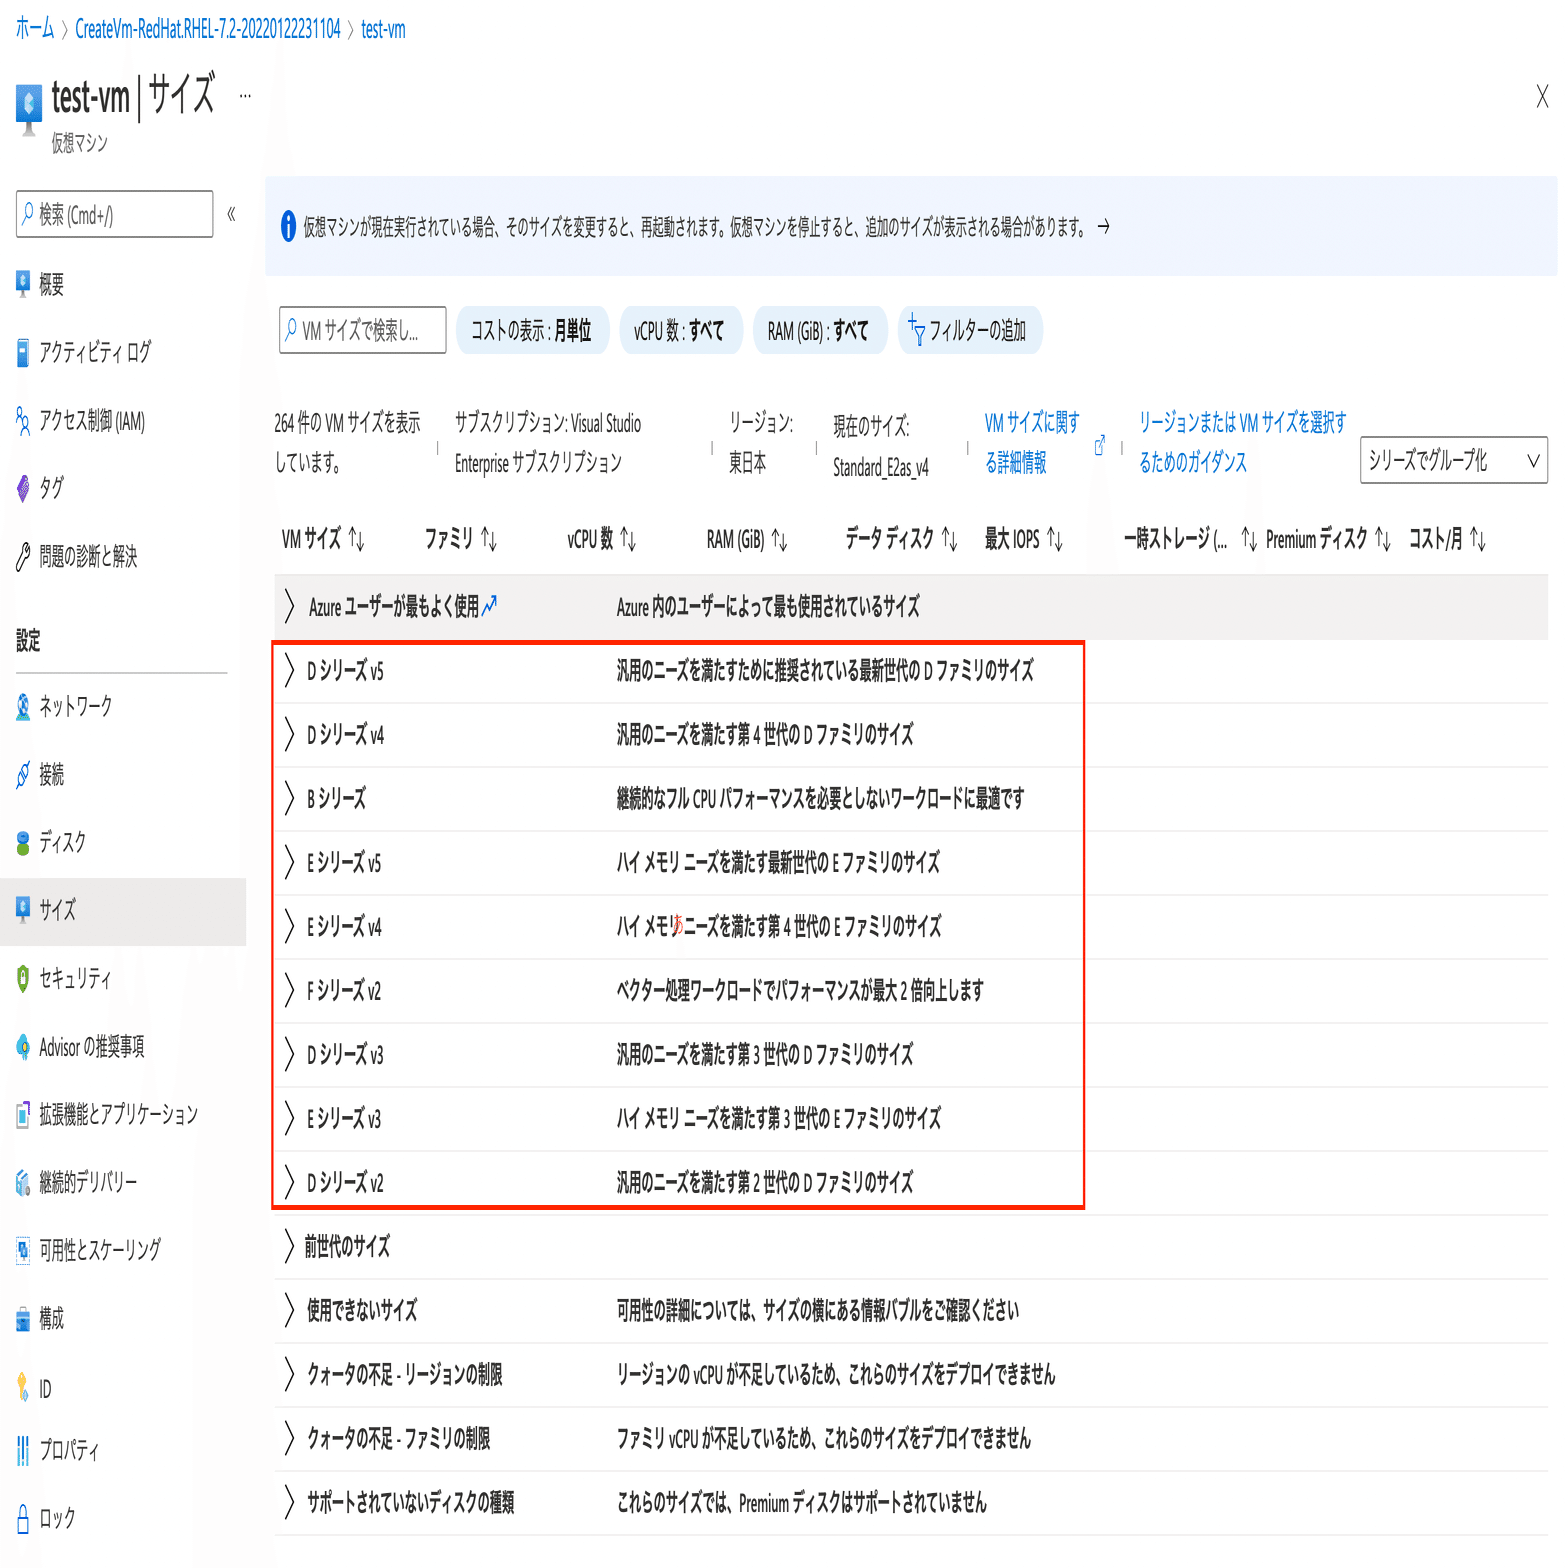The height and width of the screenshot is (1568, 1568).
Task: Open the タグ menu item label
Action: point(52,488)
